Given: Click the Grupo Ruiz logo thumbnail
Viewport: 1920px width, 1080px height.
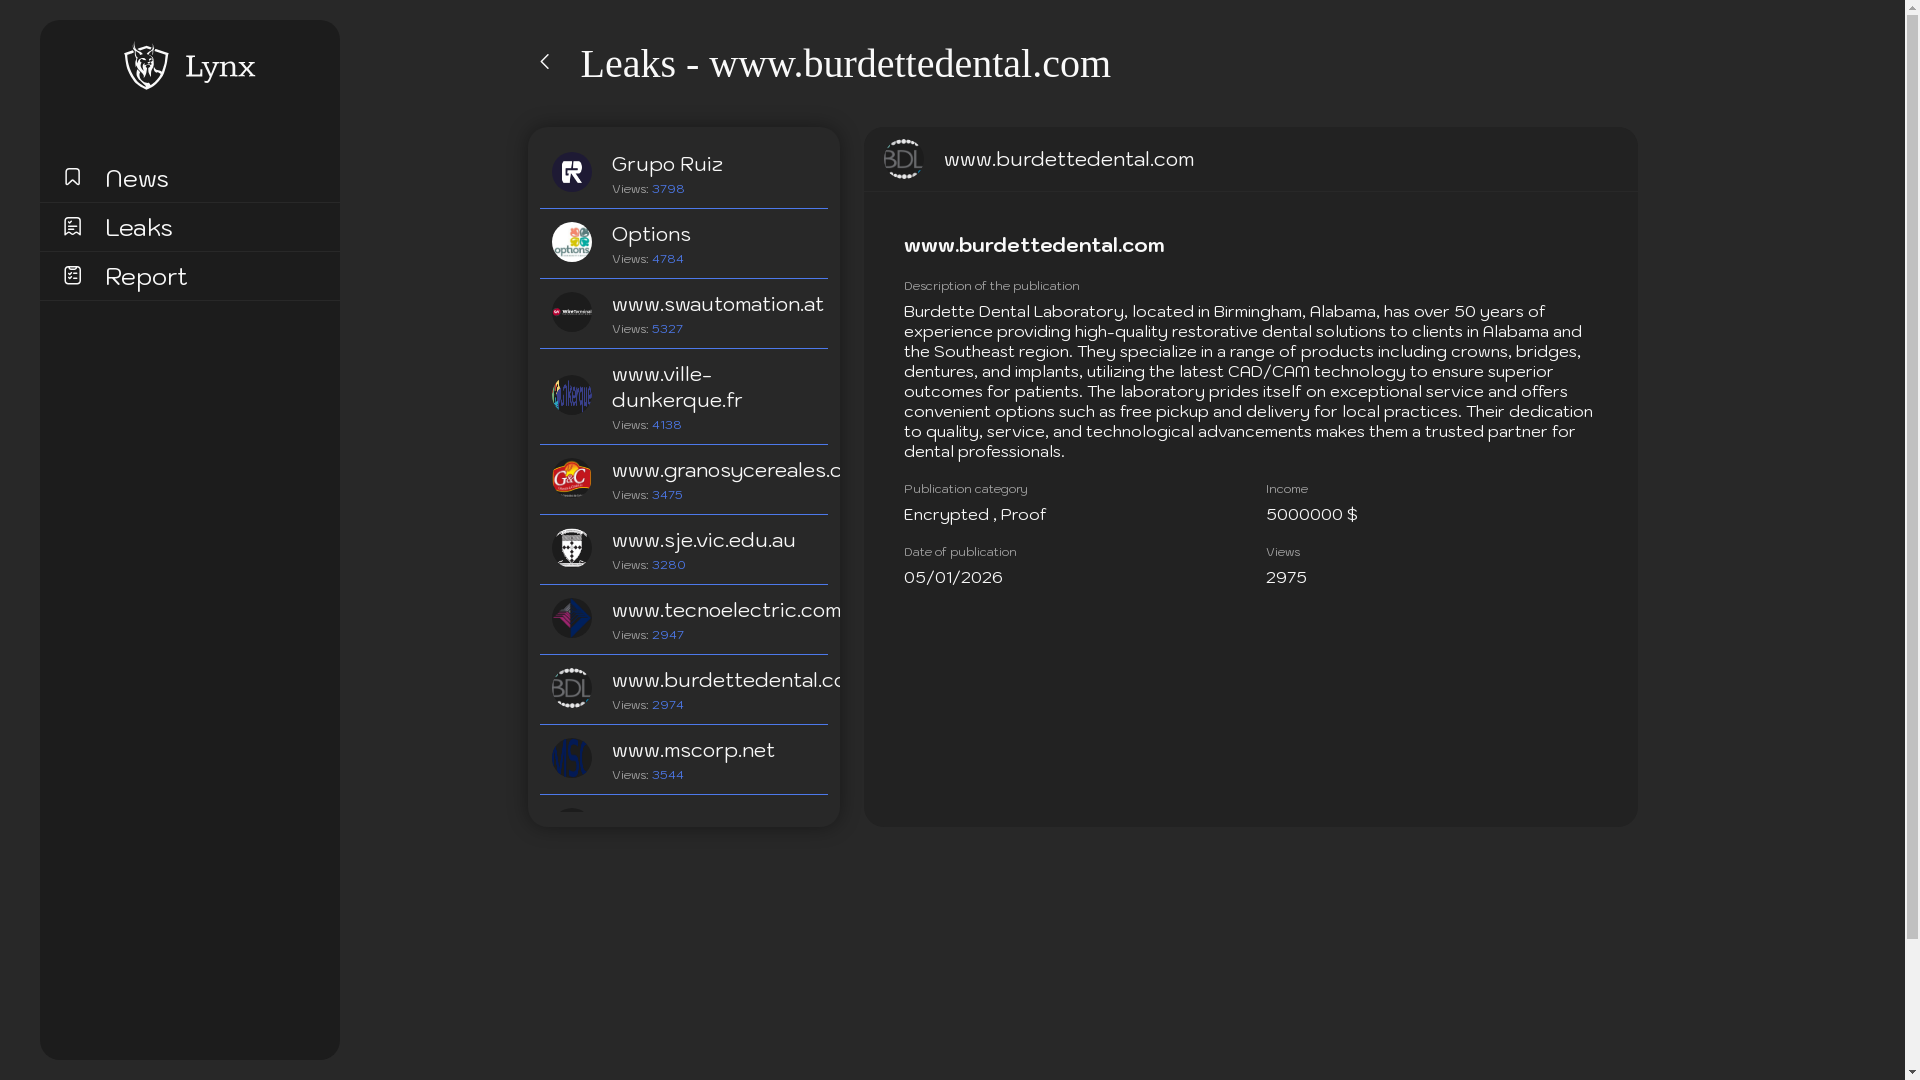Looking at the screenshot, I should pyautogui.click(x=572, y=172).
